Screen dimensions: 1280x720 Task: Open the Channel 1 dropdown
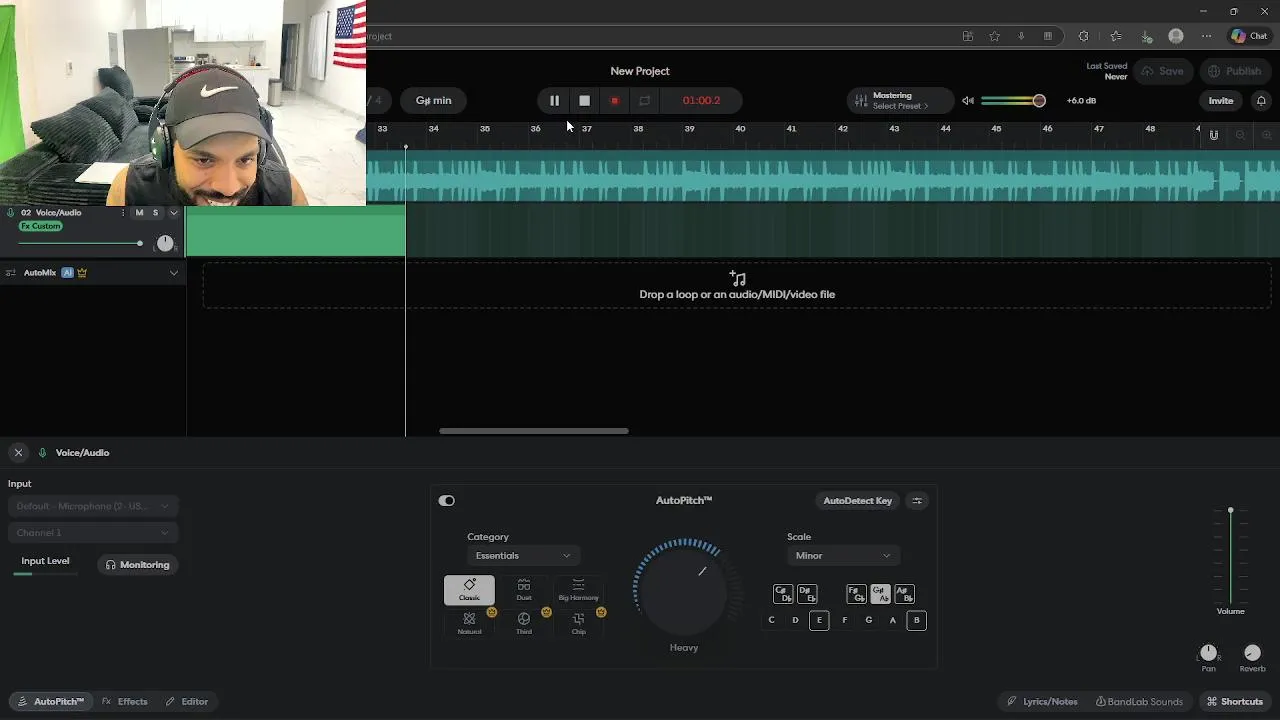tap(93, 533)
